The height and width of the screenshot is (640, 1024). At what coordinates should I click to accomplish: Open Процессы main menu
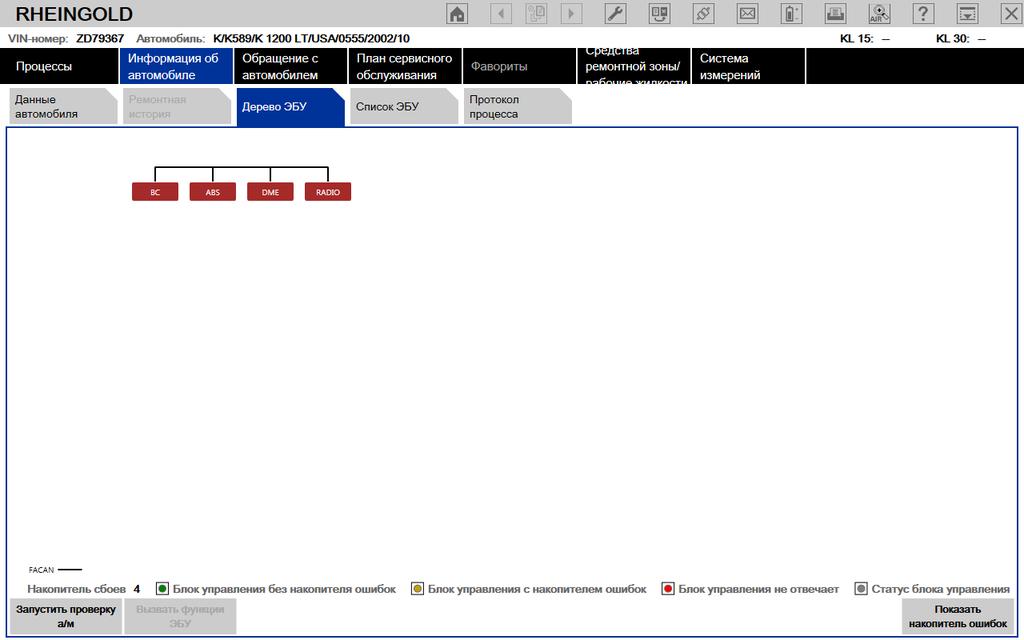[x=60, y=66]
